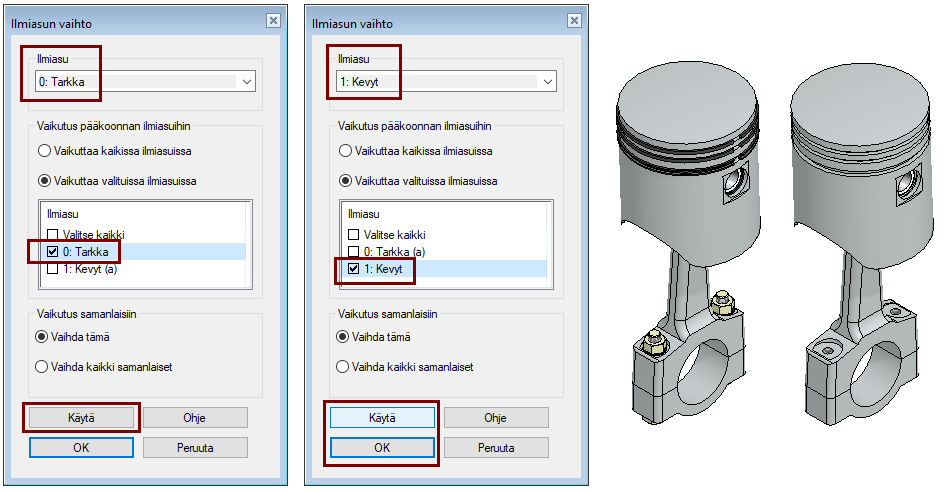Screen dimensions: 948x492
Task: Click Peruuta button in right dialog
Action: point(496,448)
